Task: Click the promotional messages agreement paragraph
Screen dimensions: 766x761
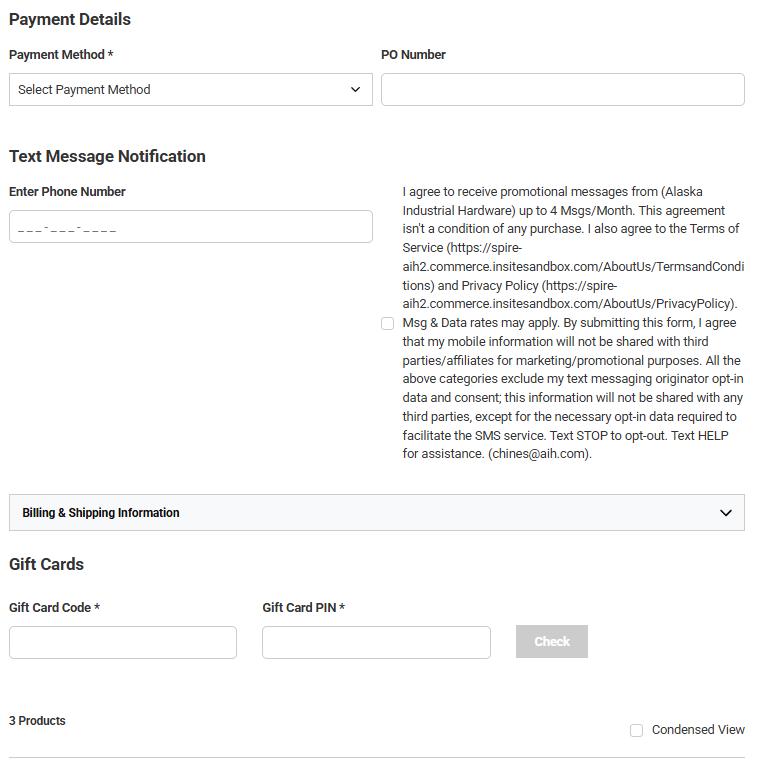Action: [572, 322]
